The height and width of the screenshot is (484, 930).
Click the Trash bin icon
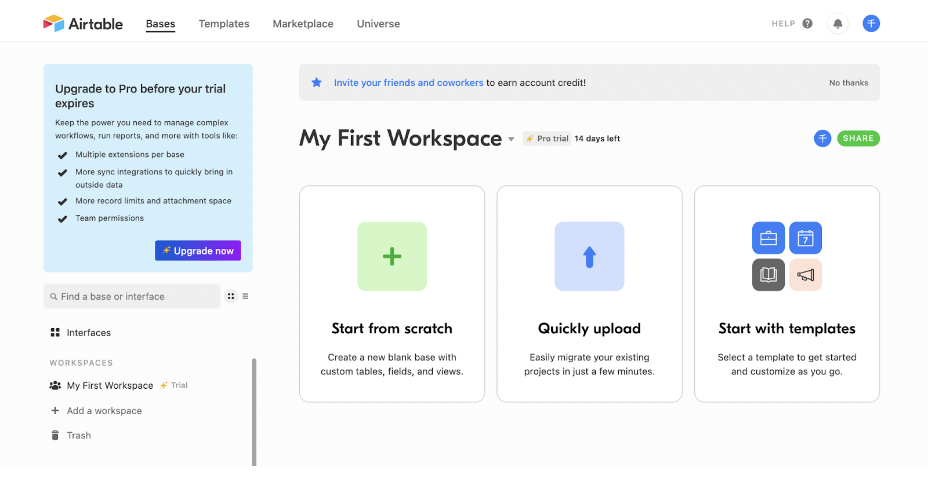[55, 435]
